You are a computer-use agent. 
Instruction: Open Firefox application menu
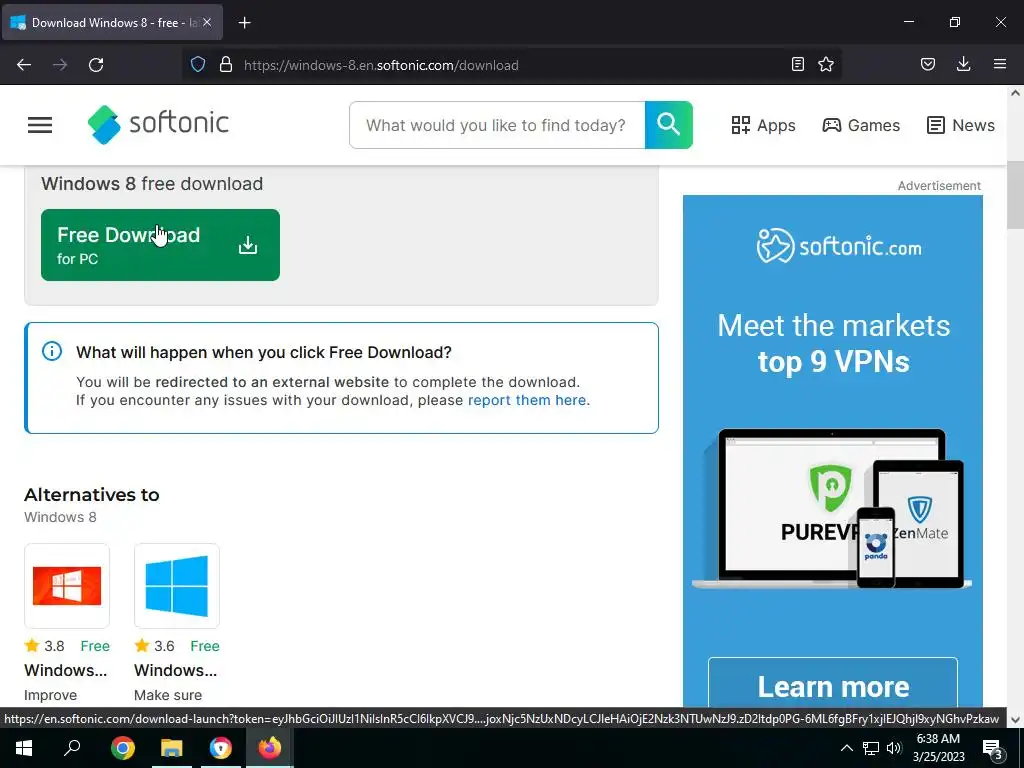1000,65
